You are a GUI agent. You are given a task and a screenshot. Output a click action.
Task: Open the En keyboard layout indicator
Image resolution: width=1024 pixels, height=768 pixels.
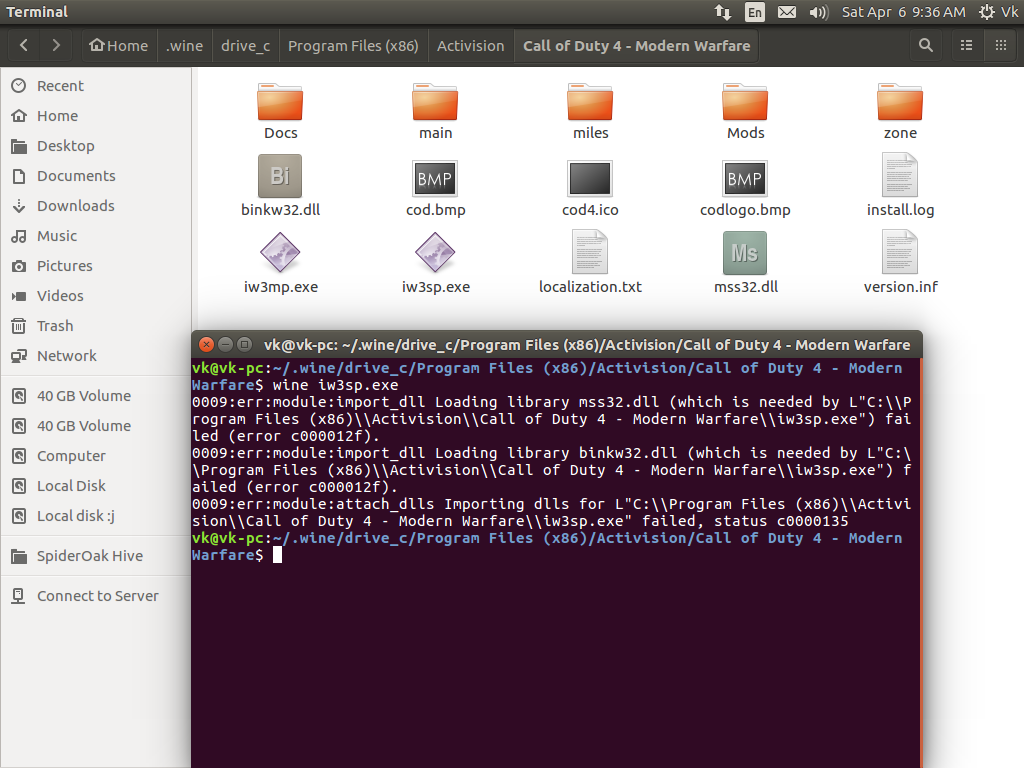coord(754,12)
